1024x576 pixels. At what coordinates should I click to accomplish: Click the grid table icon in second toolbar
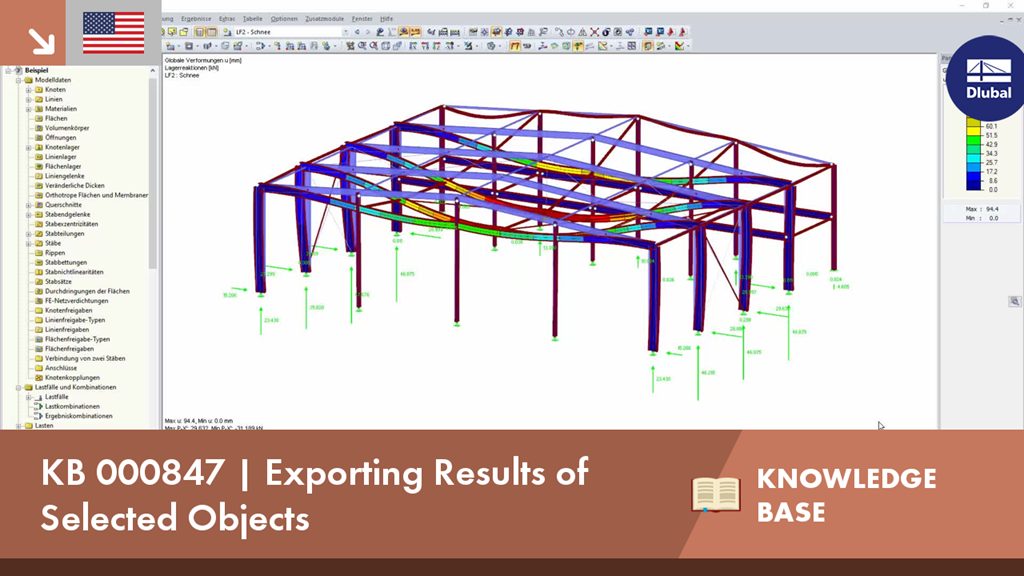click(x=632, y=46)
